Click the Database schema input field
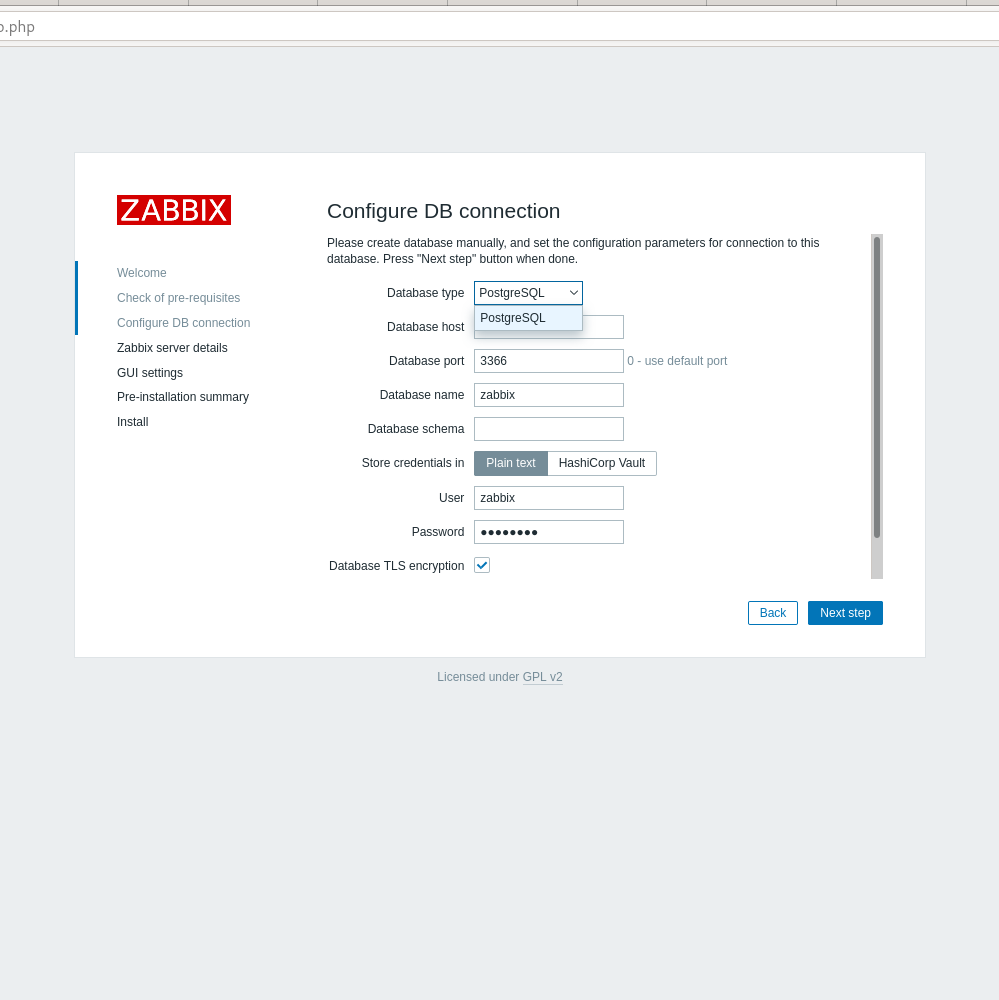Screen dimensions: 999x1000 click(x=549, y=429)
